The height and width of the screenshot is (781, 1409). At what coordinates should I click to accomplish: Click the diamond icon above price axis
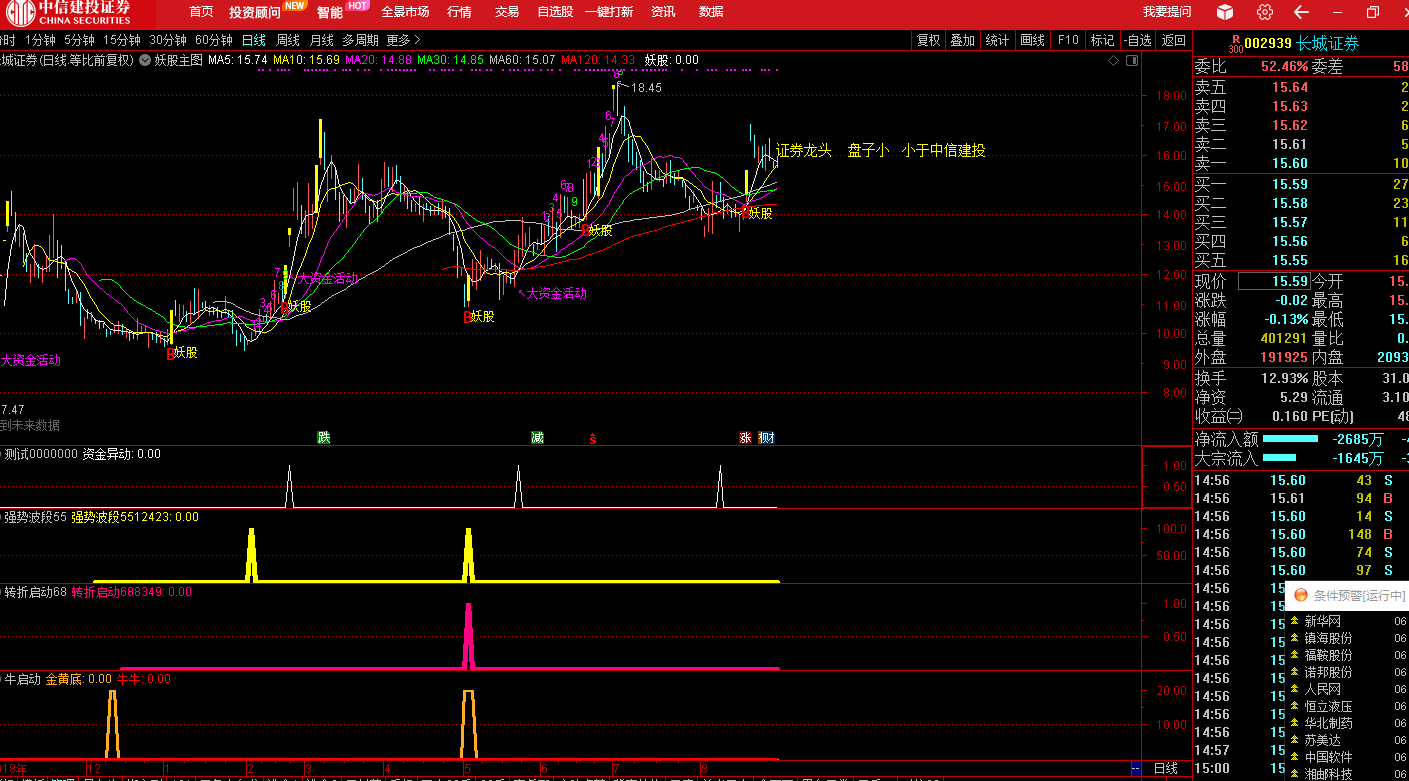click(1114, 61)
